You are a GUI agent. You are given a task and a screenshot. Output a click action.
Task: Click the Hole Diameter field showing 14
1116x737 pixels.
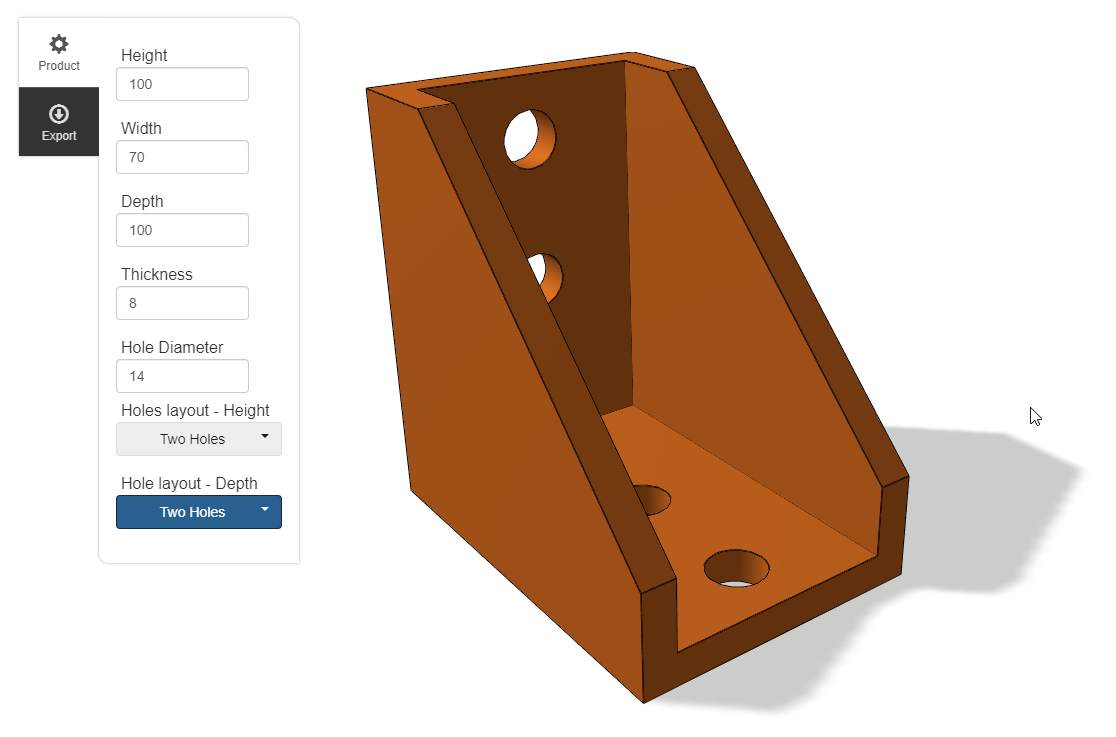(182, 376)
